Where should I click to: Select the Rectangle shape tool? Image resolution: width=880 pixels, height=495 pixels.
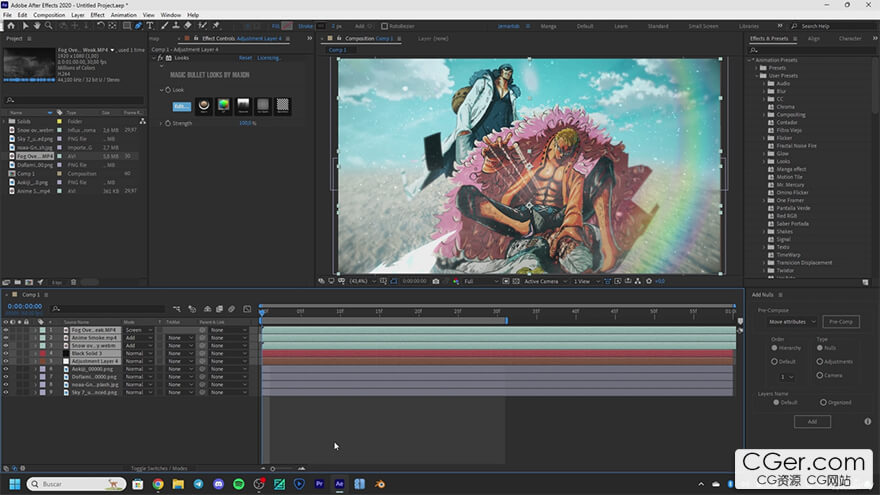[127, 26]
